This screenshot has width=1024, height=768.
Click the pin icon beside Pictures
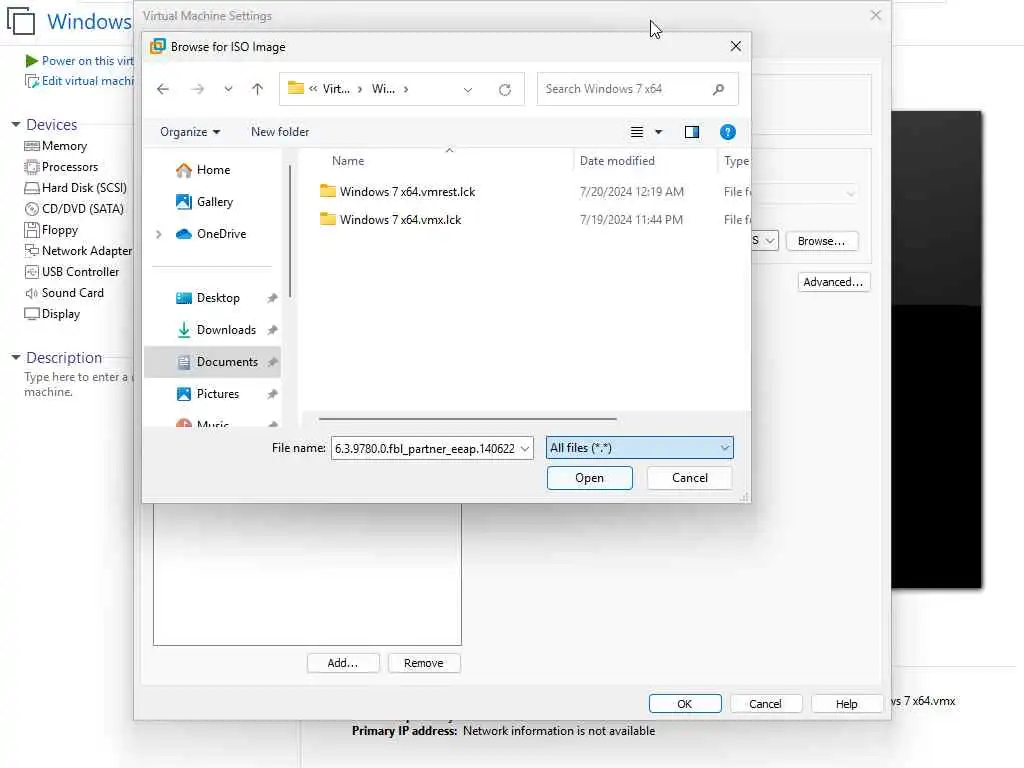point(272,394)
